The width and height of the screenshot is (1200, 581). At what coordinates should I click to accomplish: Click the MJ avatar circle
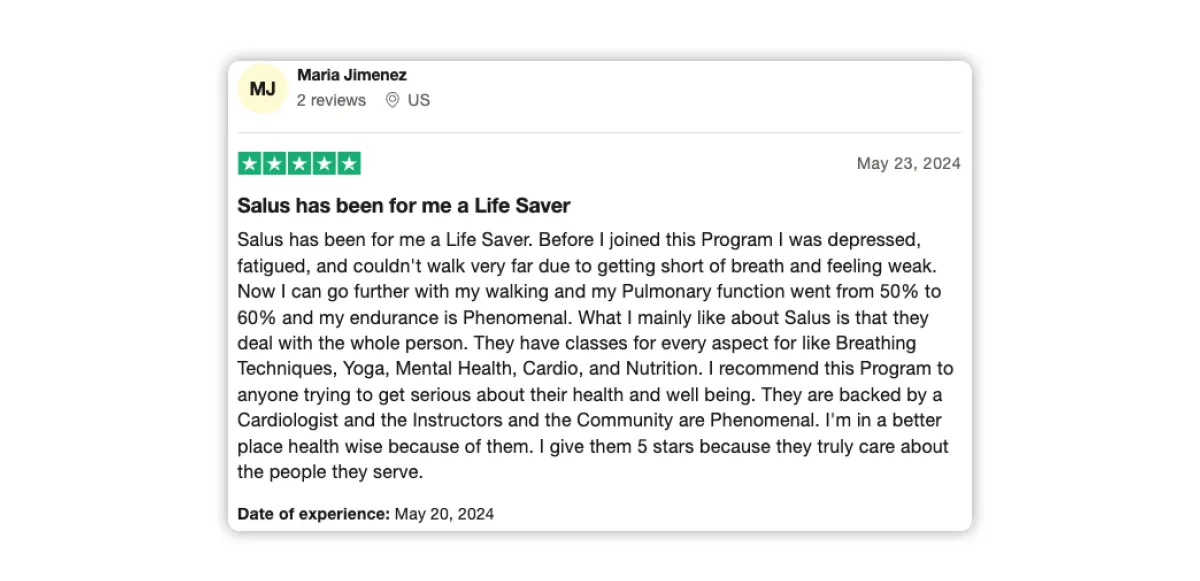[x=263, y=89]
